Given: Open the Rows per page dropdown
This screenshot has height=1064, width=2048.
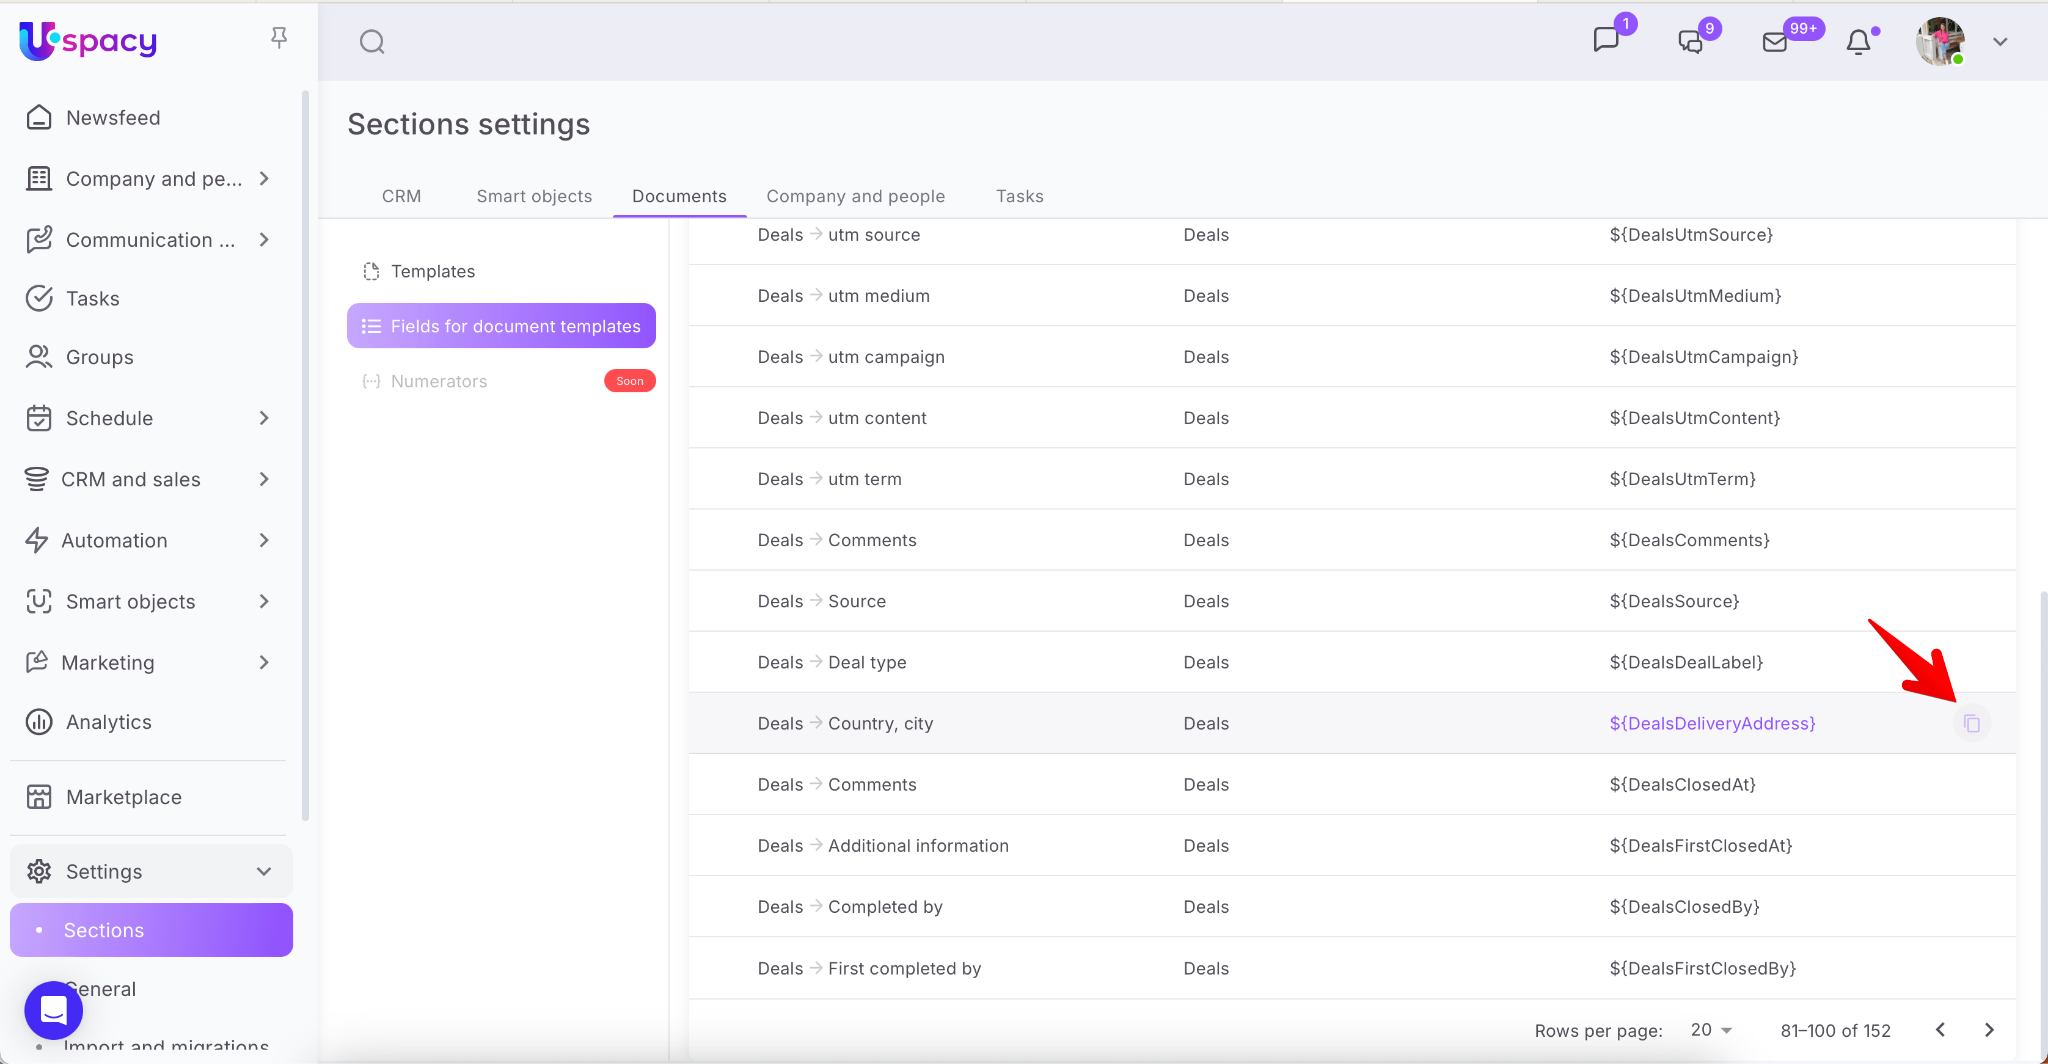Looking at the screenshot, I should [x=1711, y=1030].
